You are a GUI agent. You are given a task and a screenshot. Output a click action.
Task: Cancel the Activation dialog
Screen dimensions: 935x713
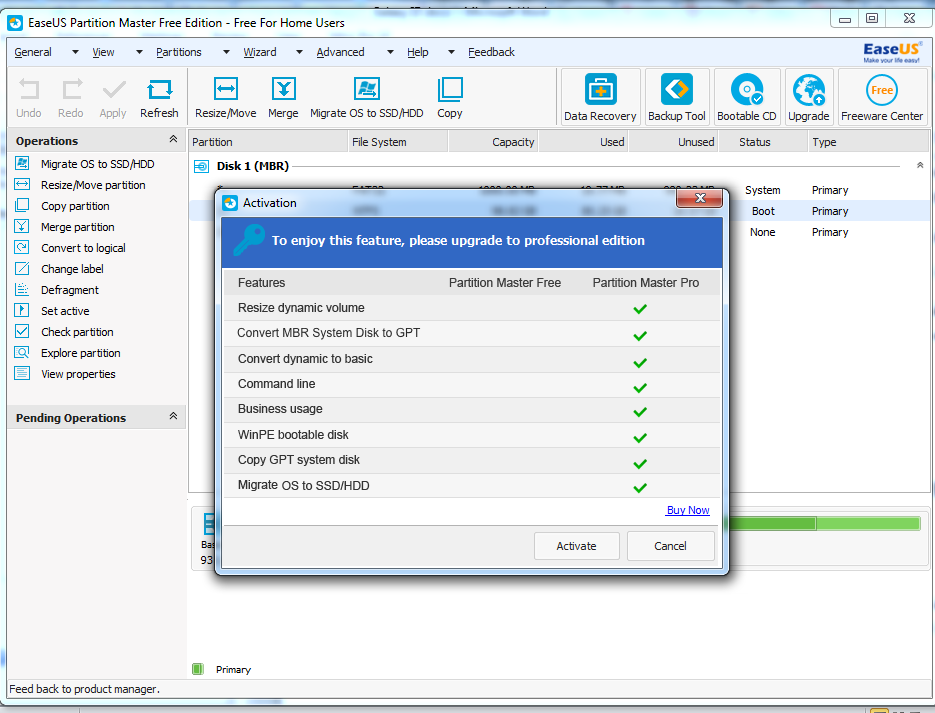[670, 546]
